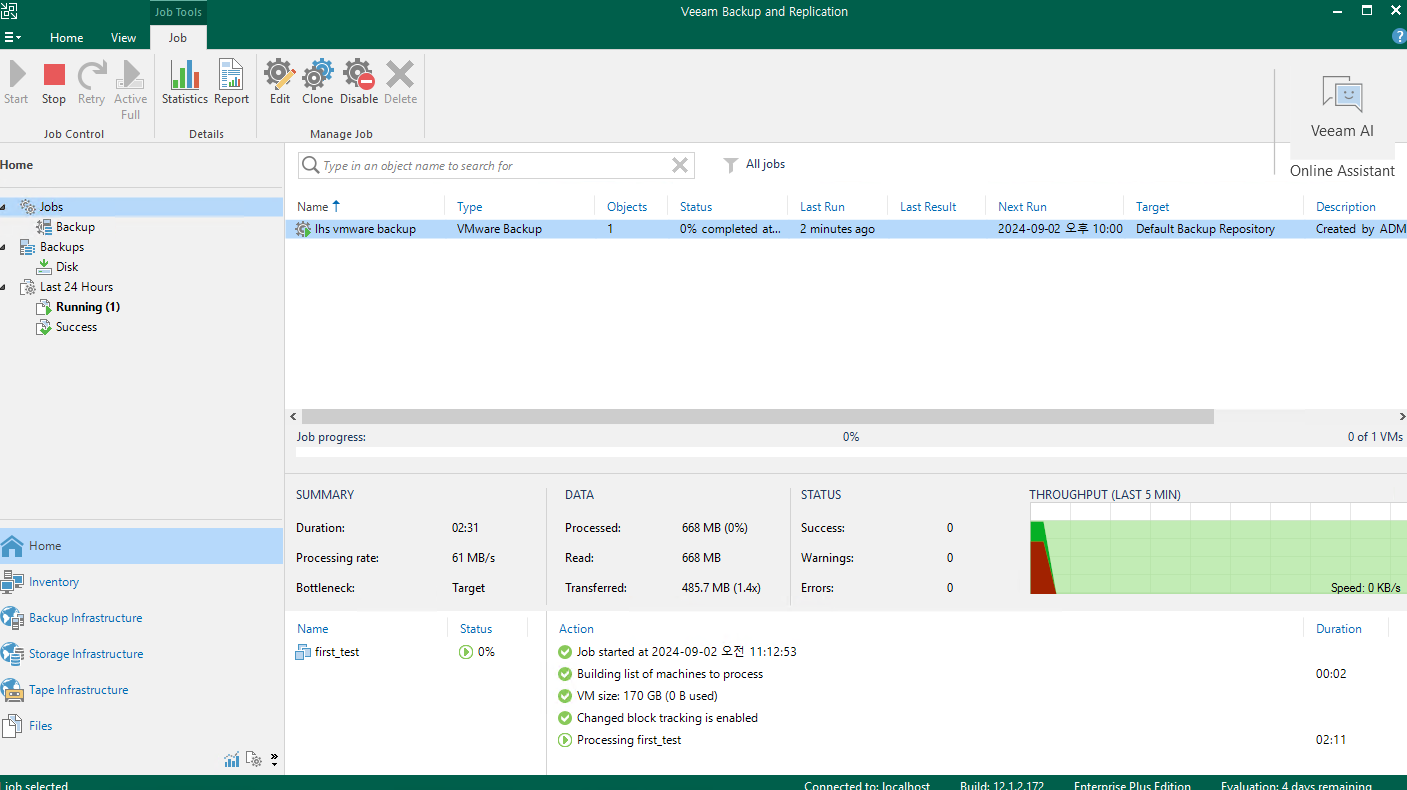Screen dimensions: 1407x790
Task: Click the Start job icon
Action: (x=16, y=82)
